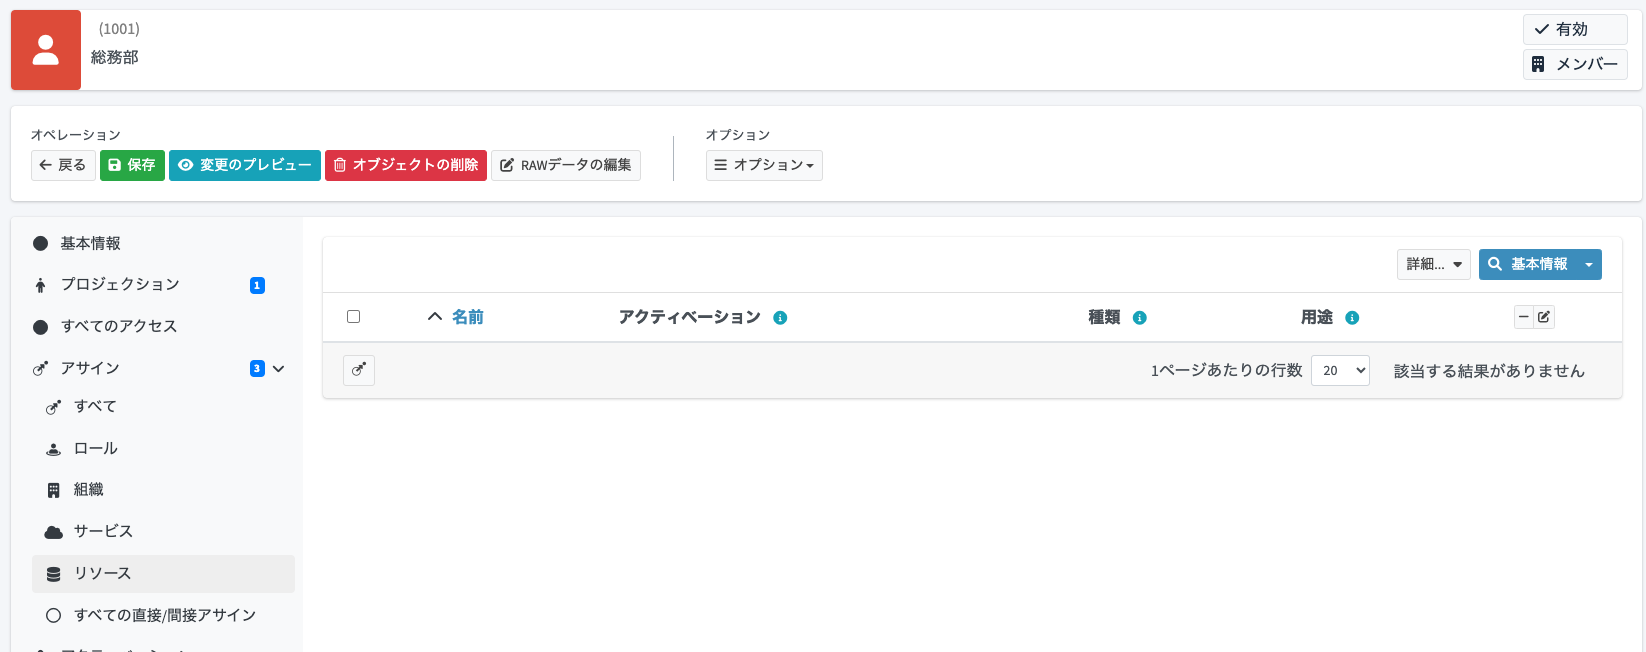Click the building icon beside 組織
Viewport: 1646px width, 652px height.
pos(54,490)
